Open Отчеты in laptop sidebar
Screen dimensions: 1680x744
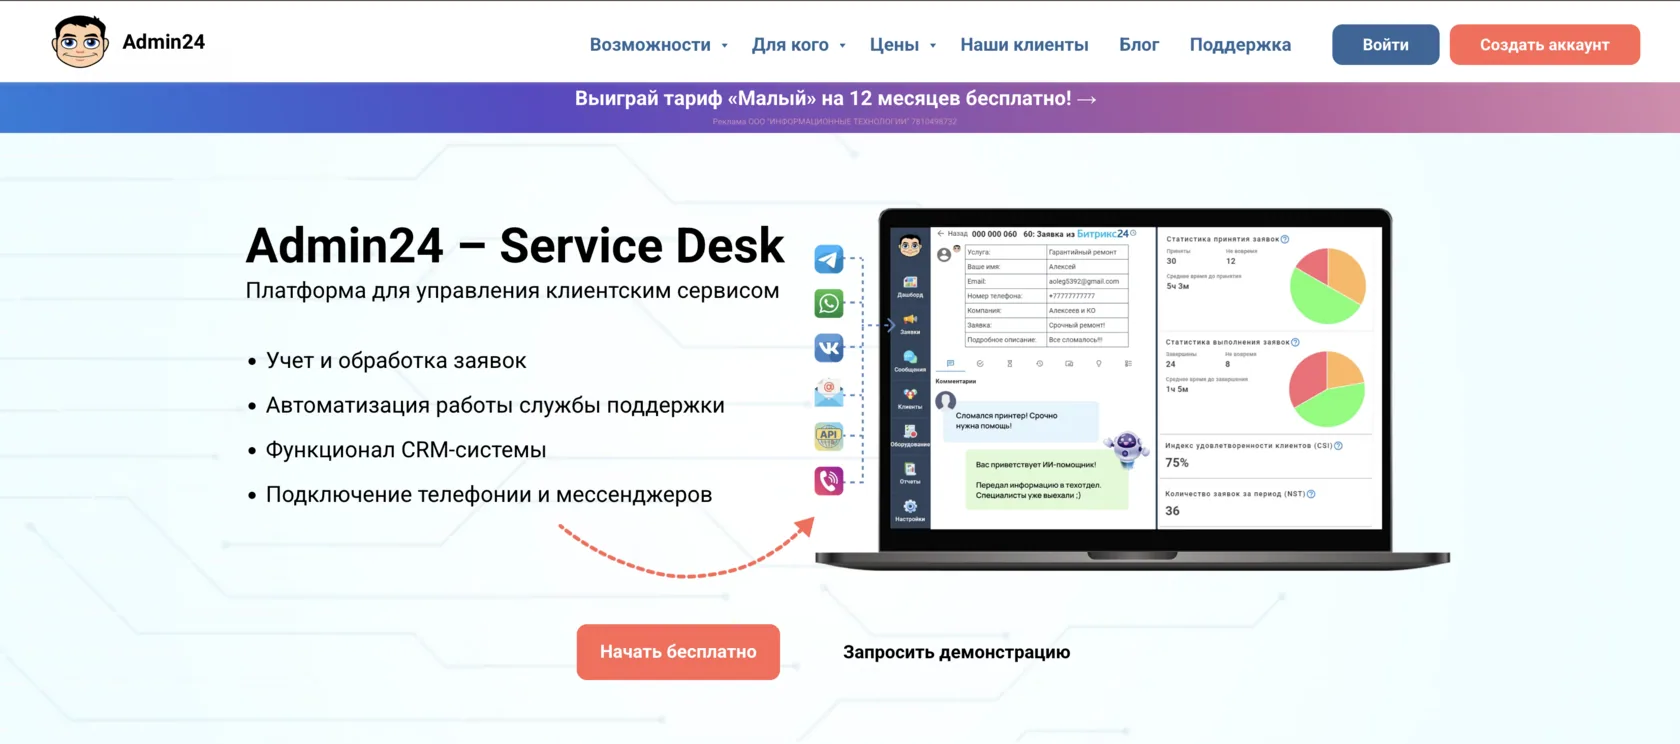pyautogui.click(x=910, y=472)
